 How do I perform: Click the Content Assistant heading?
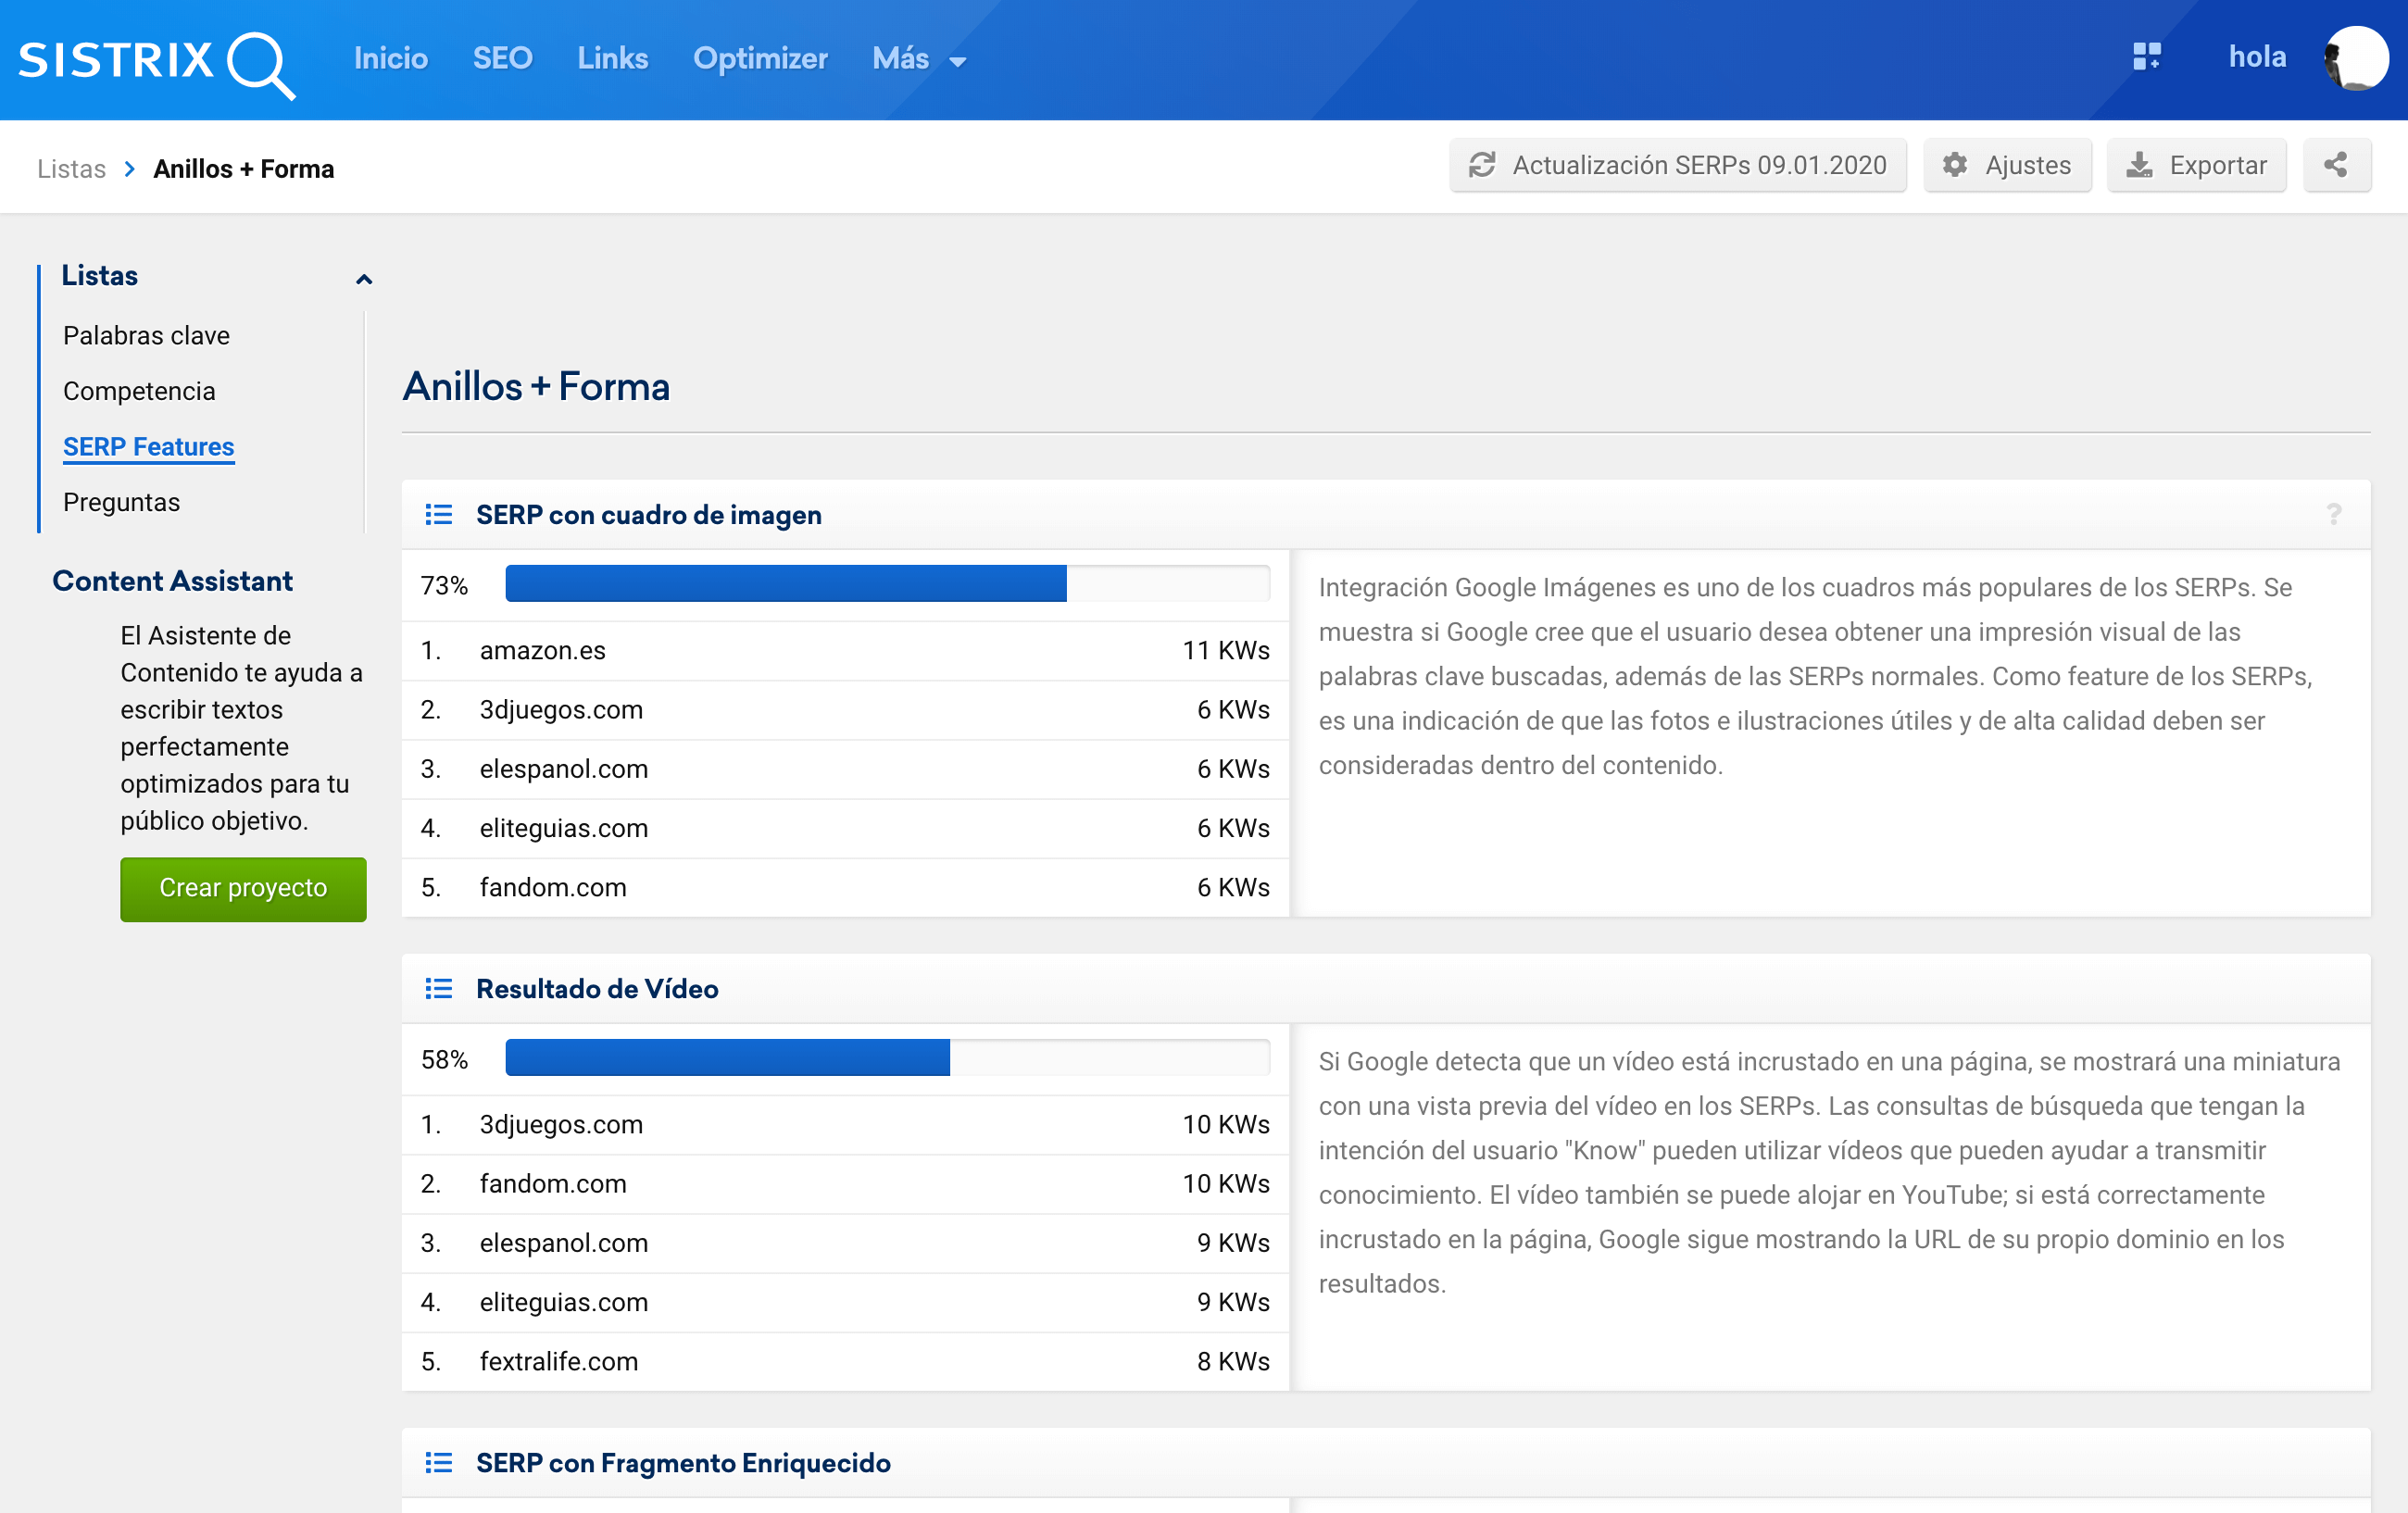(172, 581)
